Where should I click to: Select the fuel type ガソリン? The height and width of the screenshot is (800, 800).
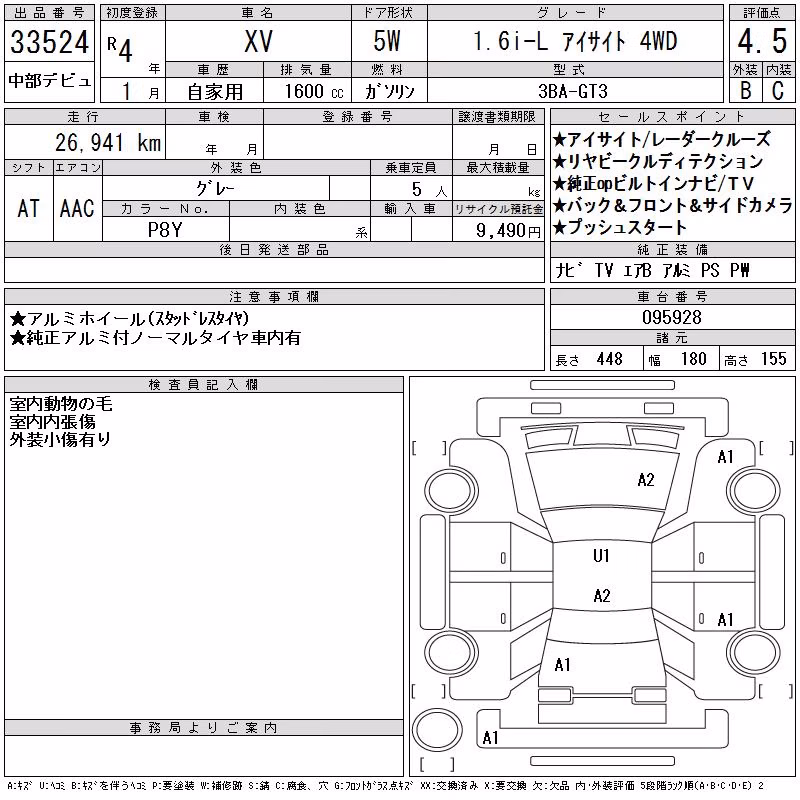click(389, 91)
